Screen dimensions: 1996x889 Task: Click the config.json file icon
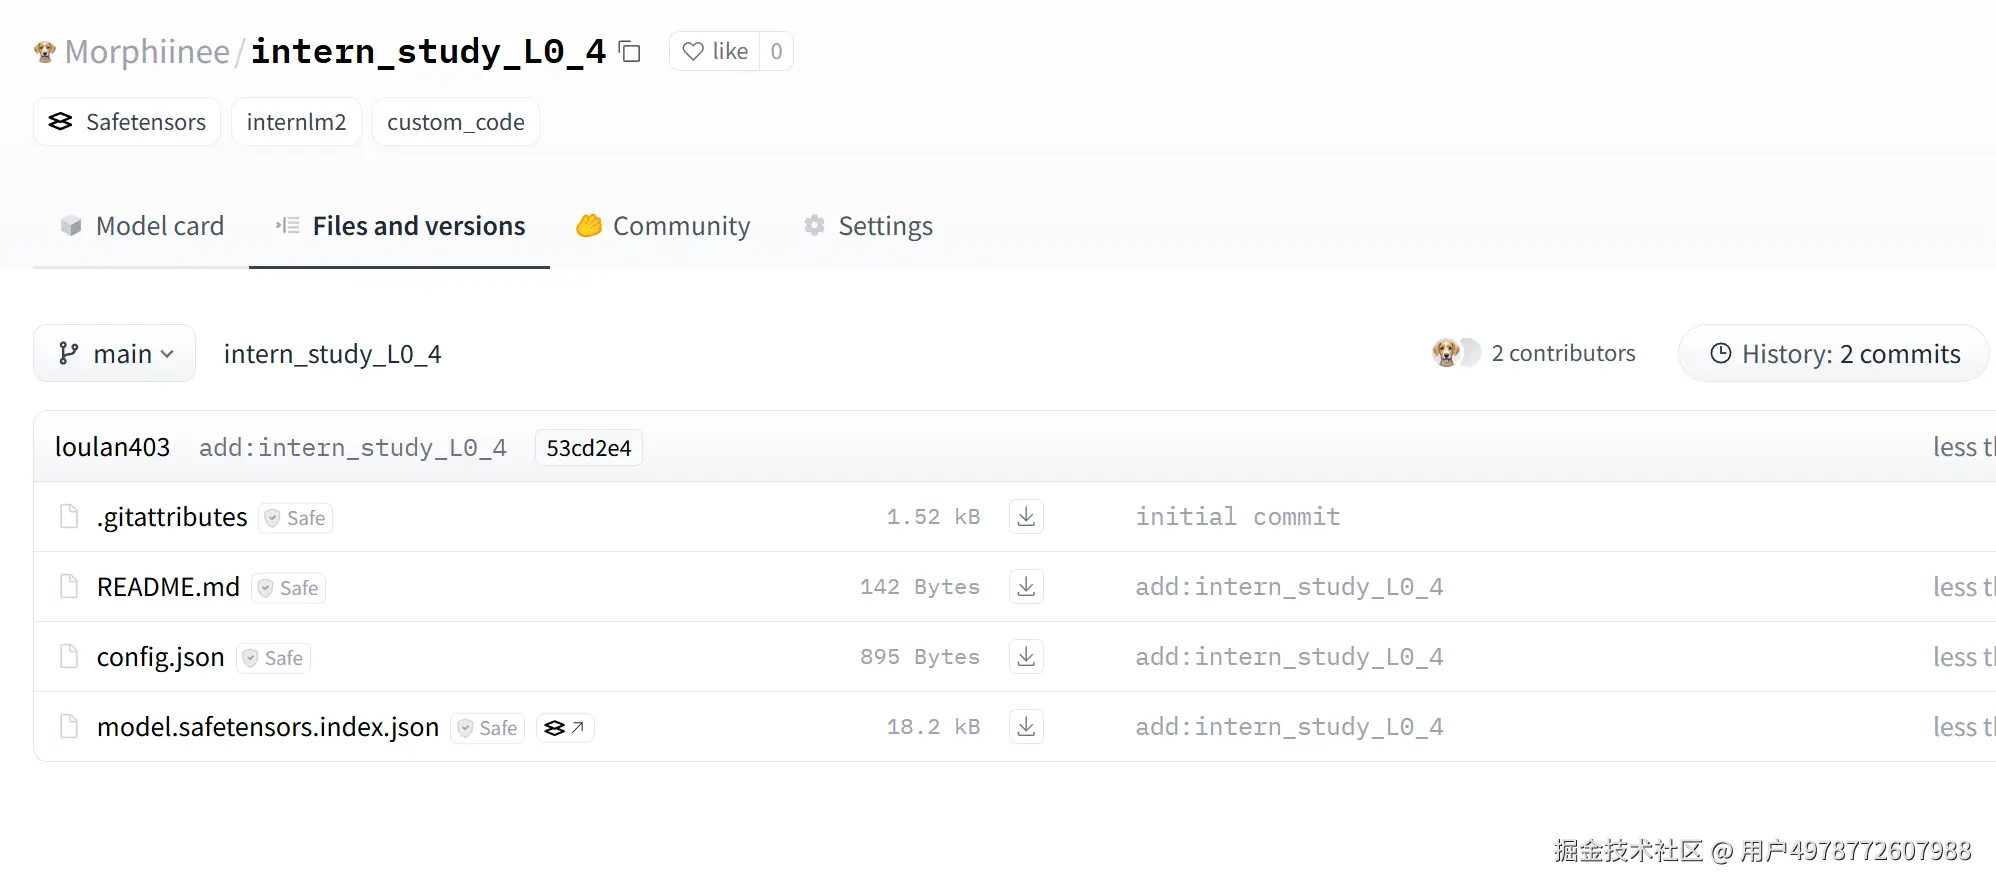coord(69,656)
